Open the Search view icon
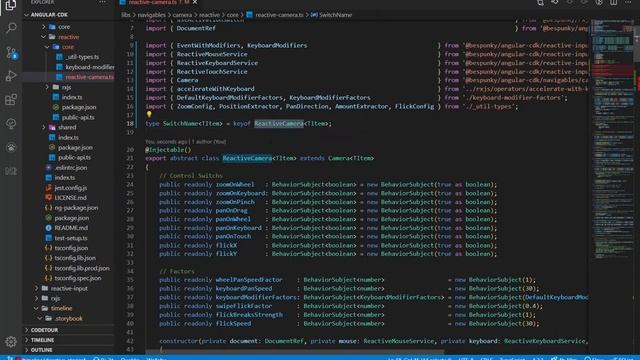This screenshot has height=360, width=640. 11,28
